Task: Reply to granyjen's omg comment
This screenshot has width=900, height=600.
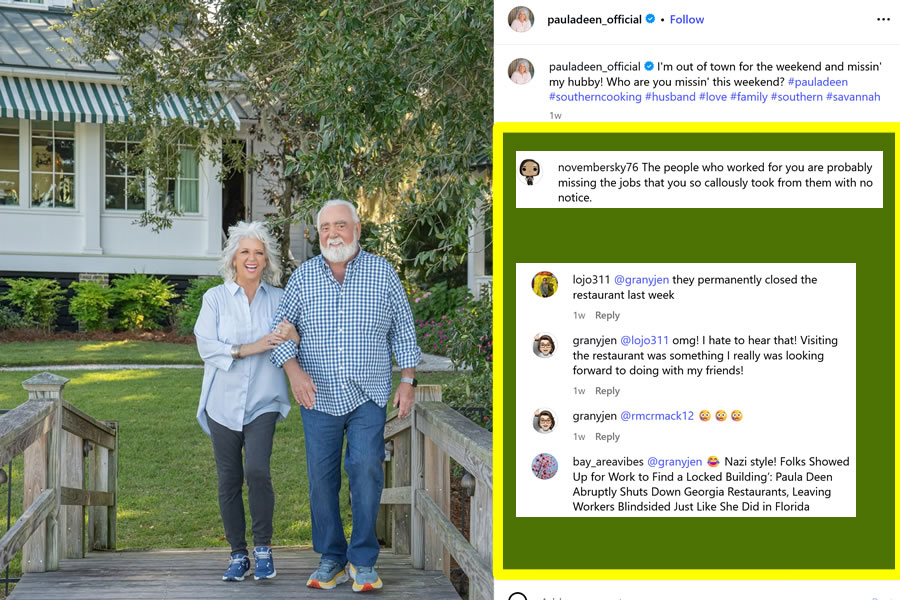Action: point(607,390)
